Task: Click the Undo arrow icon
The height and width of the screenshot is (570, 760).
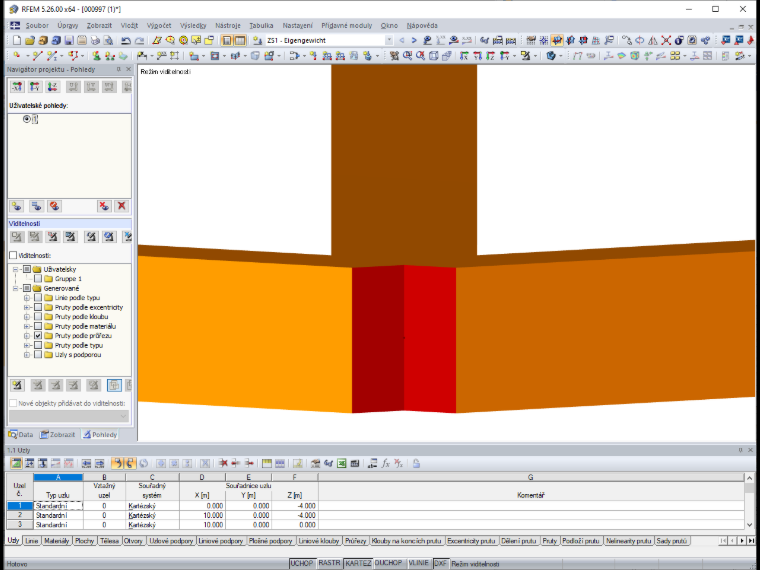Action: [126, 41]
